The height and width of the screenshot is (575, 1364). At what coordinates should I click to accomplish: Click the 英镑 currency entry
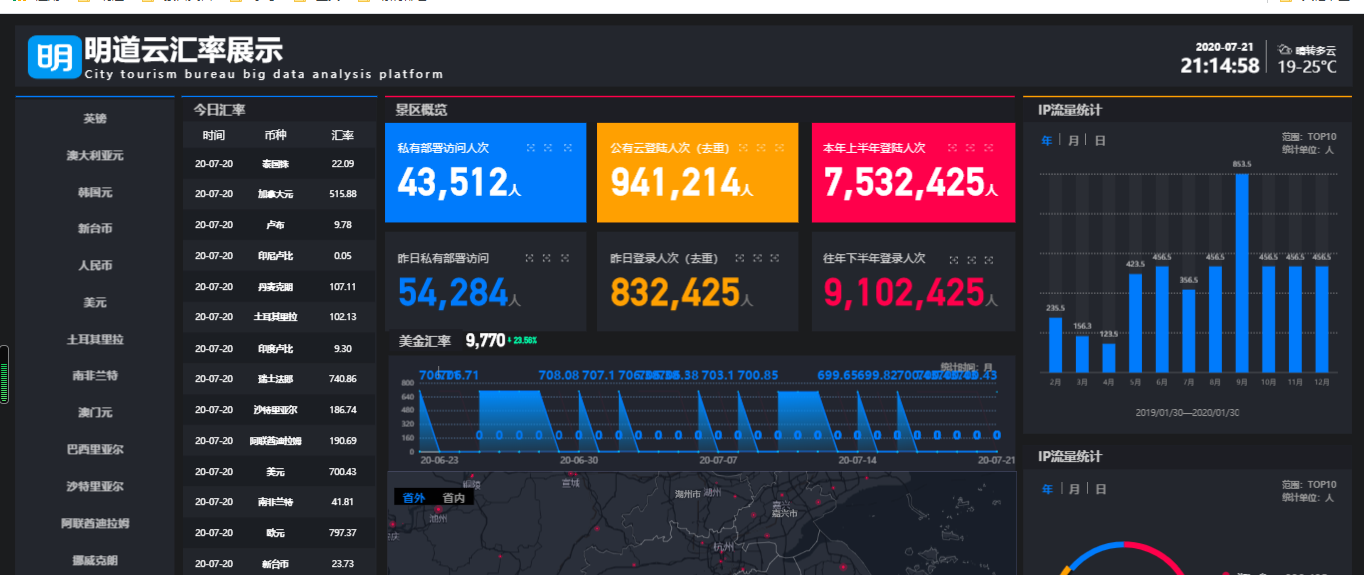pos(95,118)
